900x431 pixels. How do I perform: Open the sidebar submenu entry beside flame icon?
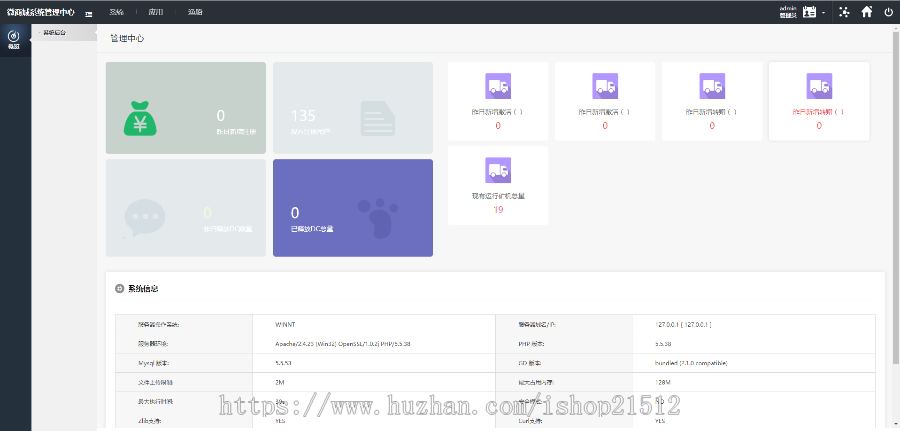pyautogui.click(x=55, y=33)
